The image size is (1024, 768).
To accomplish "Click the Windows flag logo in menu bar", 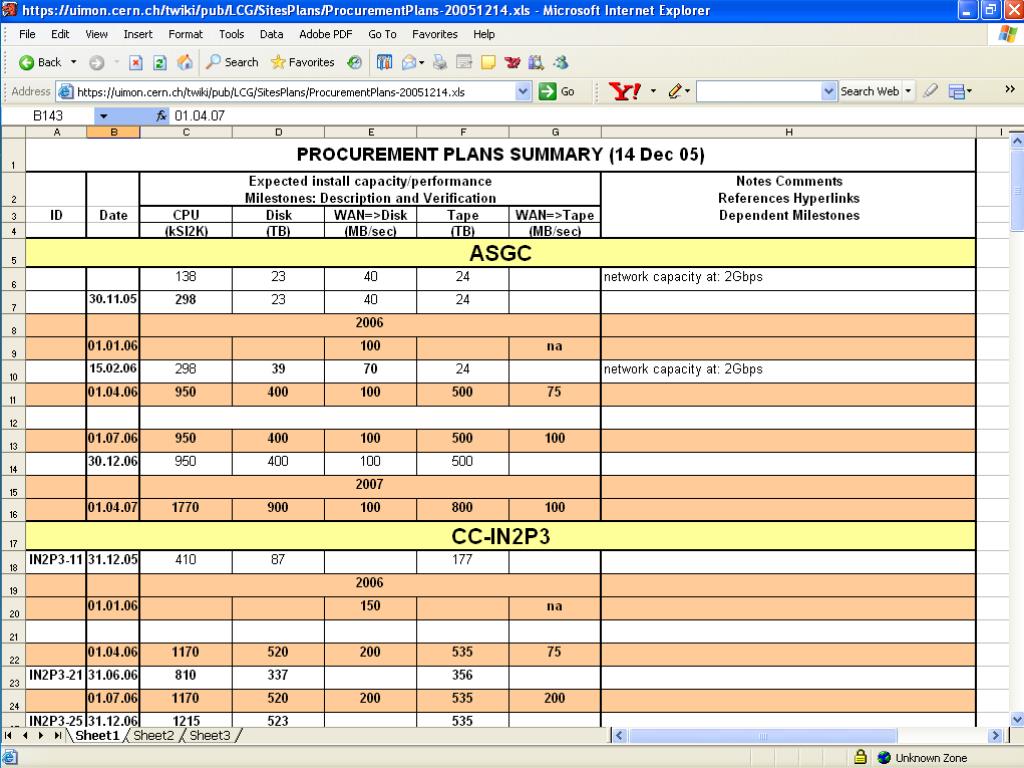I will click(x=1009, y=34).
